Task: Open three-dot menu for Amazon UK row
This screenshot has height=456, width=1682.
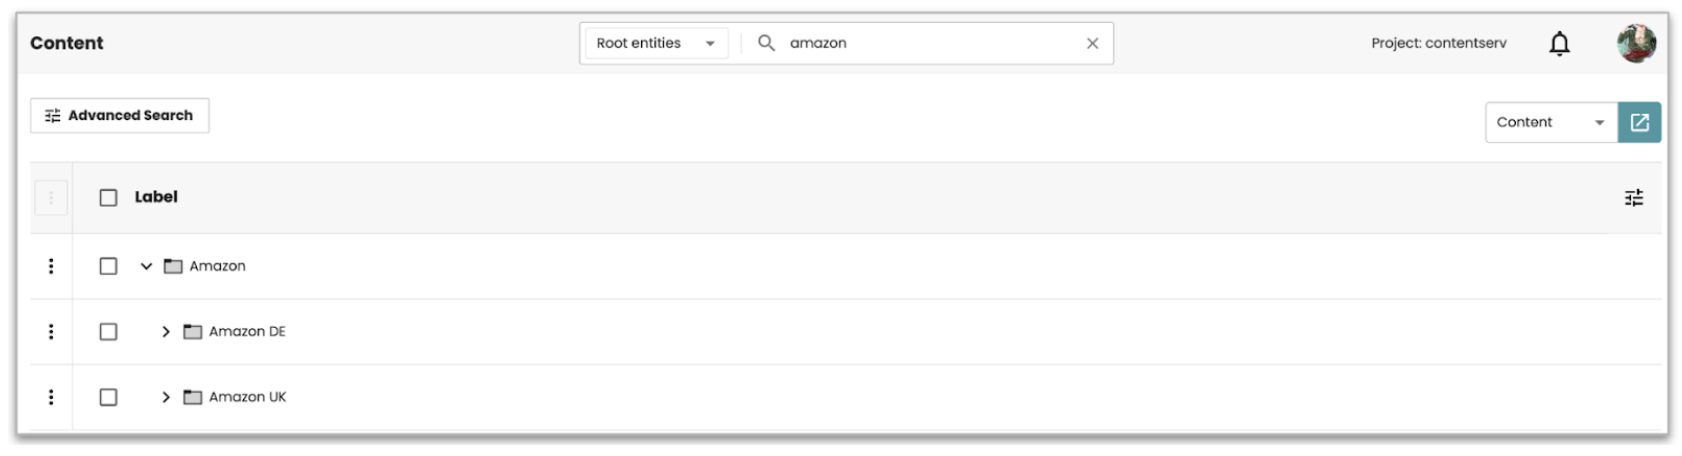Action: 51,397
